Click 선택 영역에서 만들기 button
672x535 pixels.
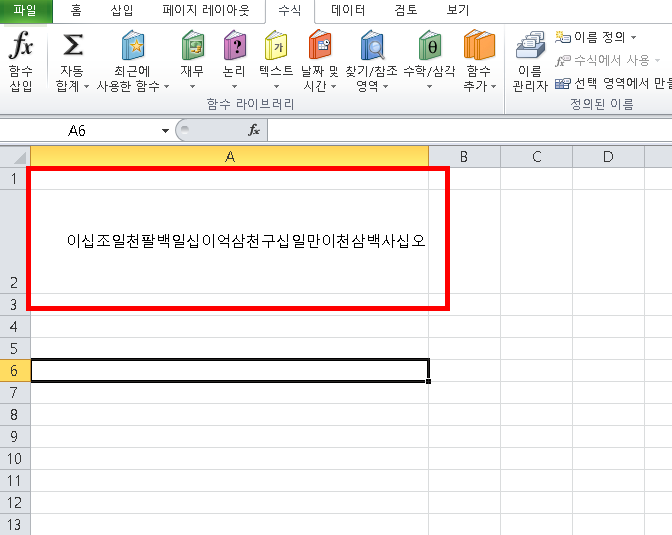tap(613, 83)
